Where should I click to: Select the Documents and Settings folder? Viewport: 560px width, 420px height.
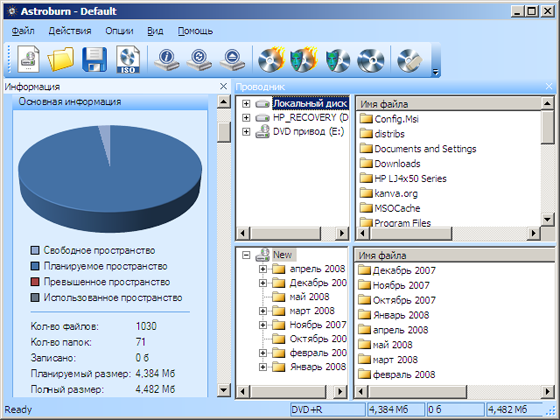(x=425, y=149)
